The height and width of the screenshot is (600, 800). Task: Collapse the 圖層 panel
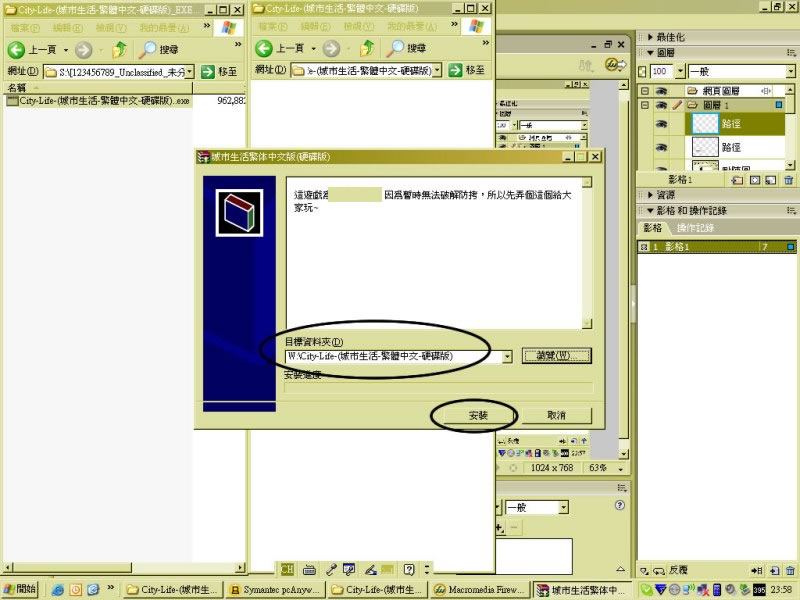(x=650, y=53)
